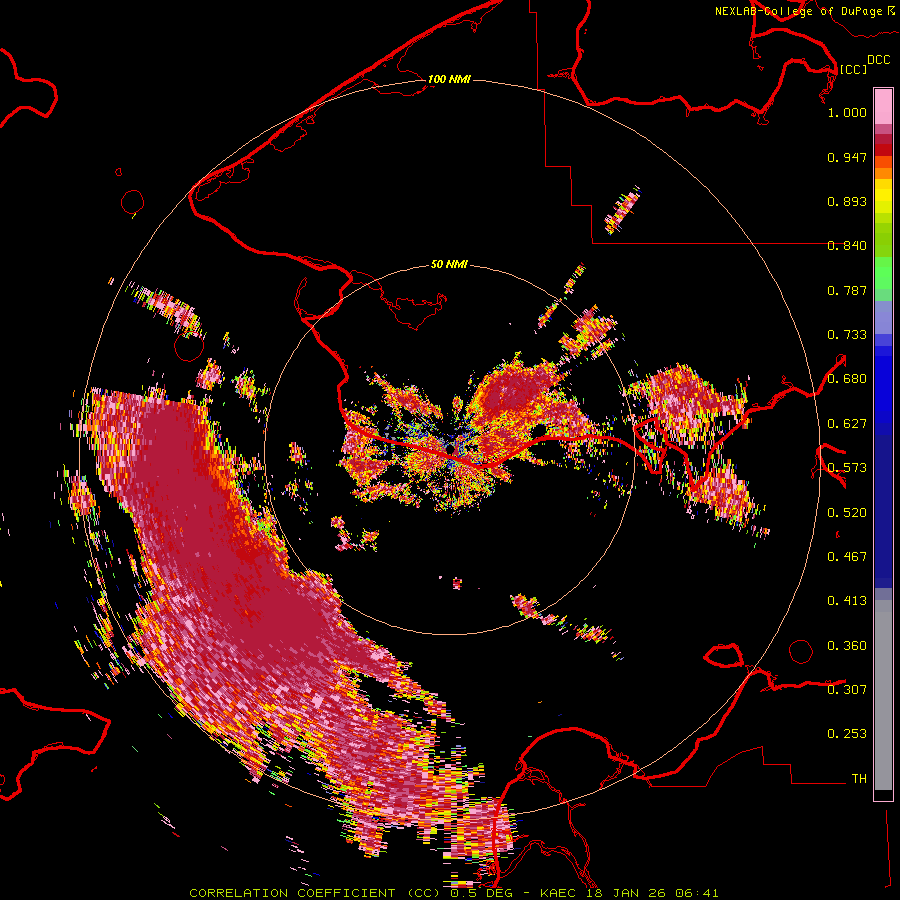The height and width of the screenshot is (900, 900).
Task: Click the [CC] scale unit label
Action: tap(853, 69)
